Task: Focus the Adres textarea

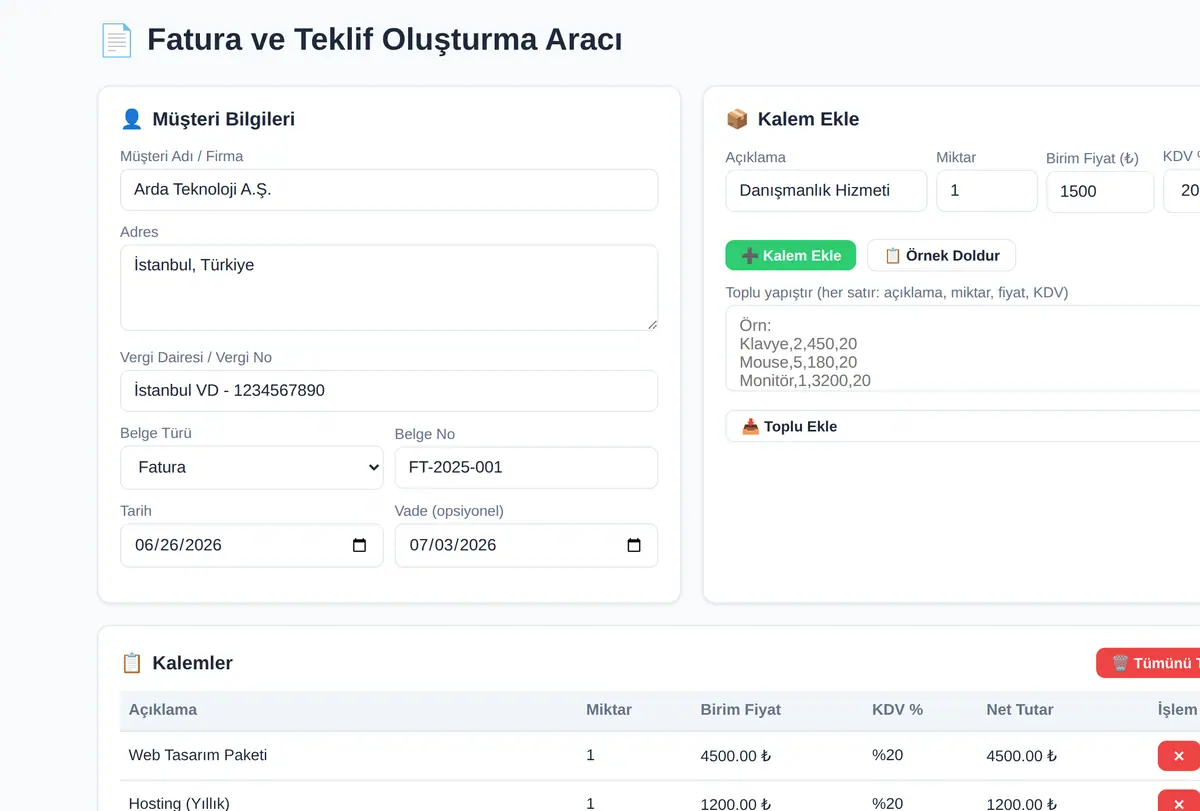Action: (389, 288)
